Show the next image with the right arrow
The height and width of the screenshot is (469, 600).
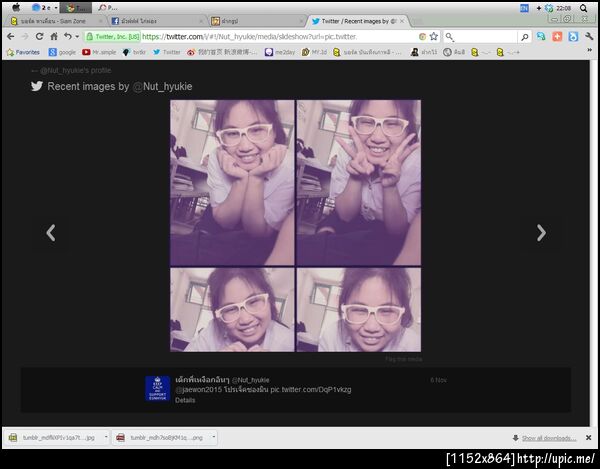541,233
